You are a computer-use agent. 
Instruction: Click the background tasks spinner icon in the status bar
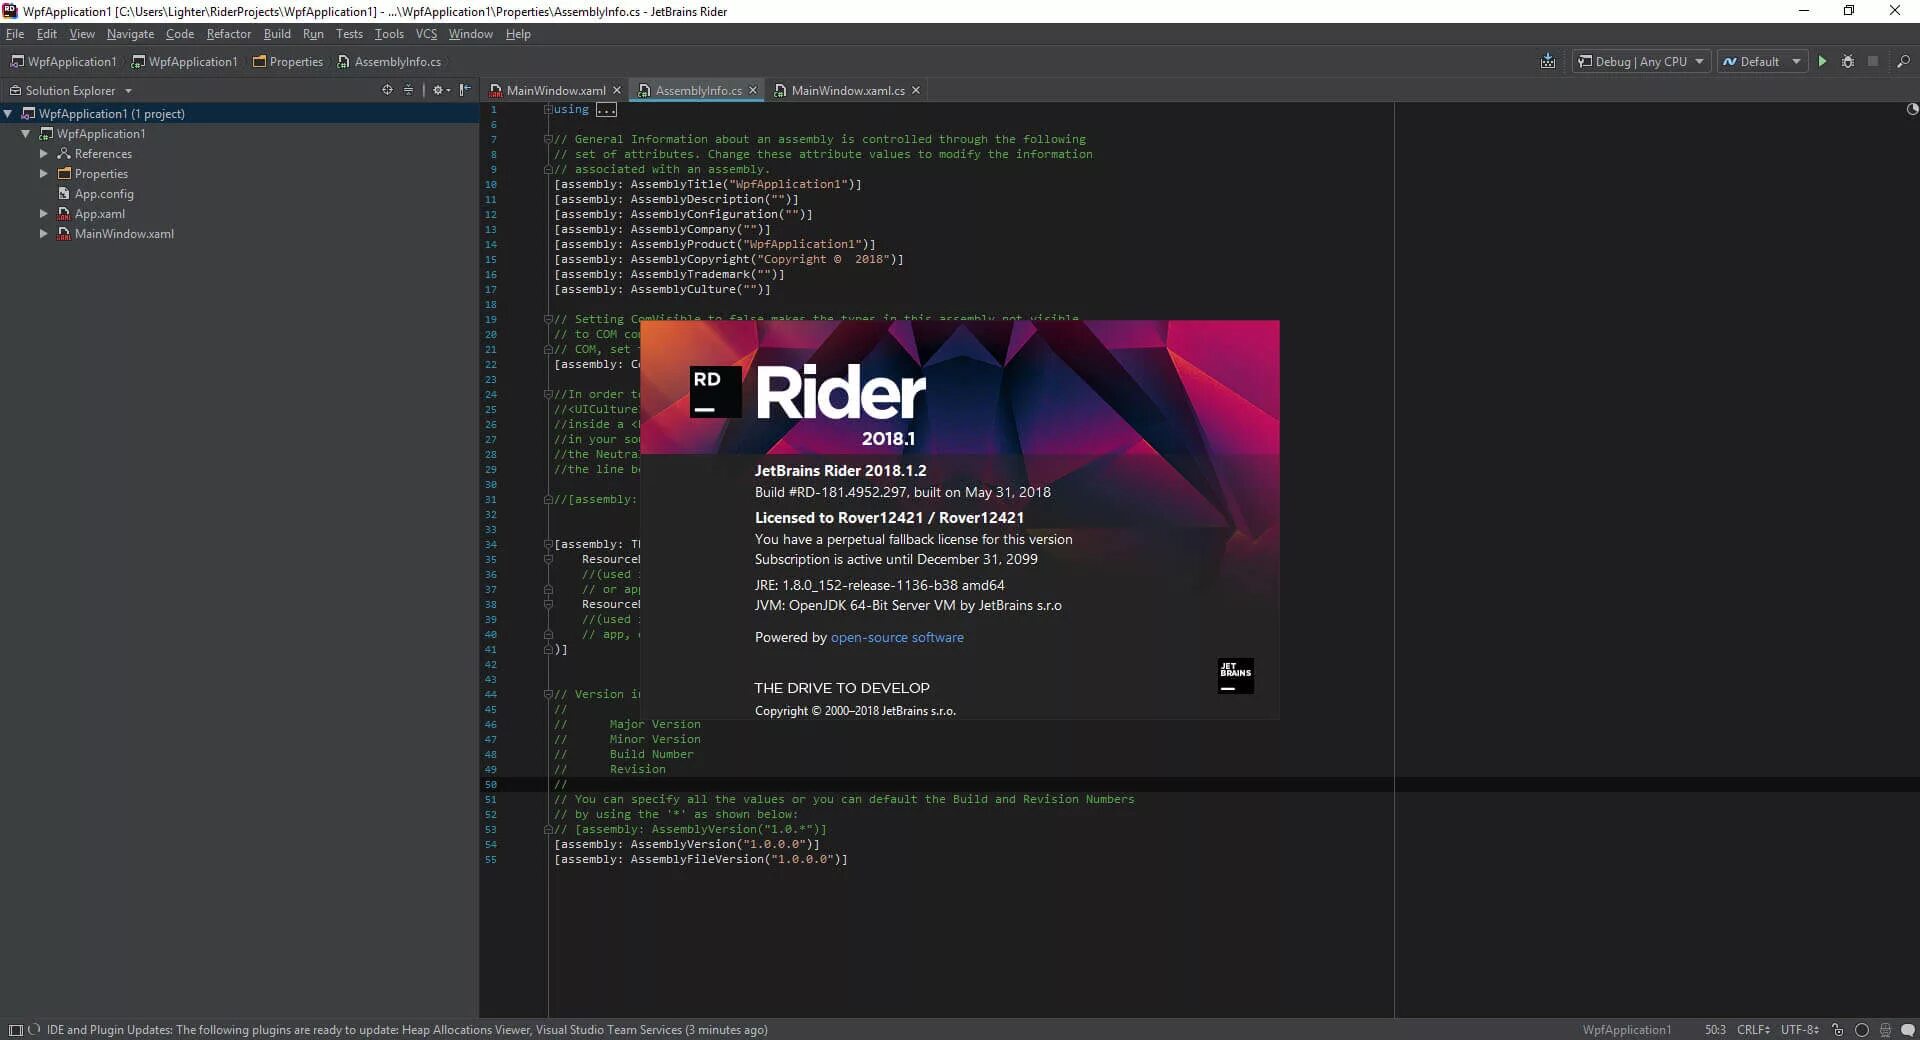(34, 1029)
